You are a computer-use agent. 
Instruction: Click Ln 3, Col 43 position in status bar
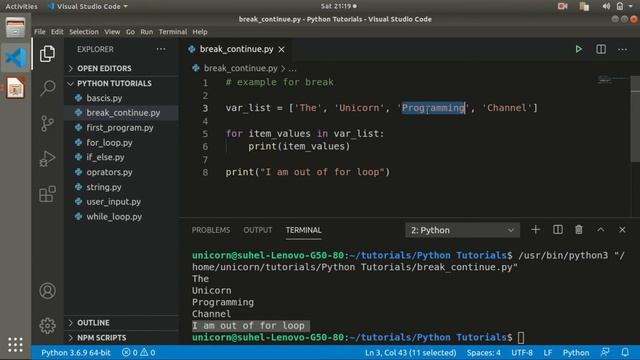point(410,352)
